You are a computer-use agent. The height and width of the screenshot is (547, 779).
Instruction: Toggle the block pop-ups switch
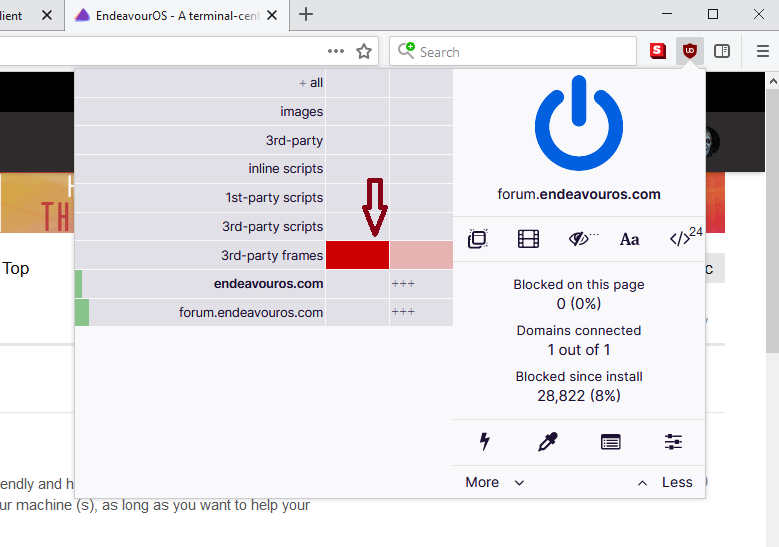[x=478, y=239]
